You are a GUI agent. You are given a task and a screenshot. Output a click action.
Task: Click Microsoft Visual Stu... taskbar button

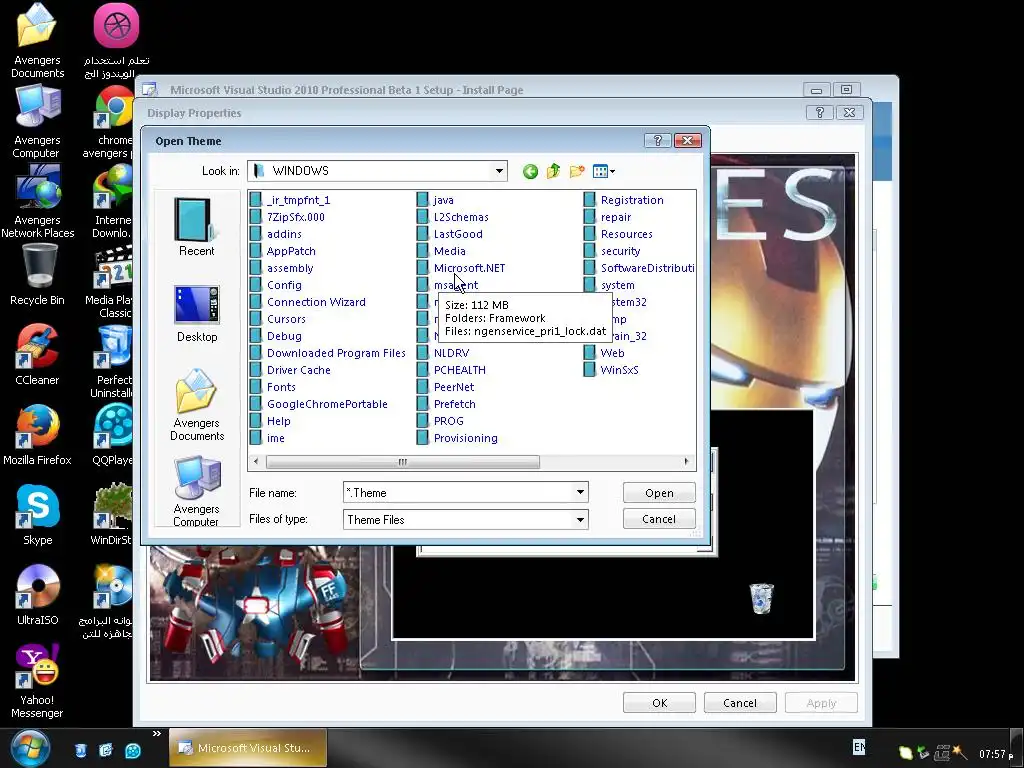248,748
